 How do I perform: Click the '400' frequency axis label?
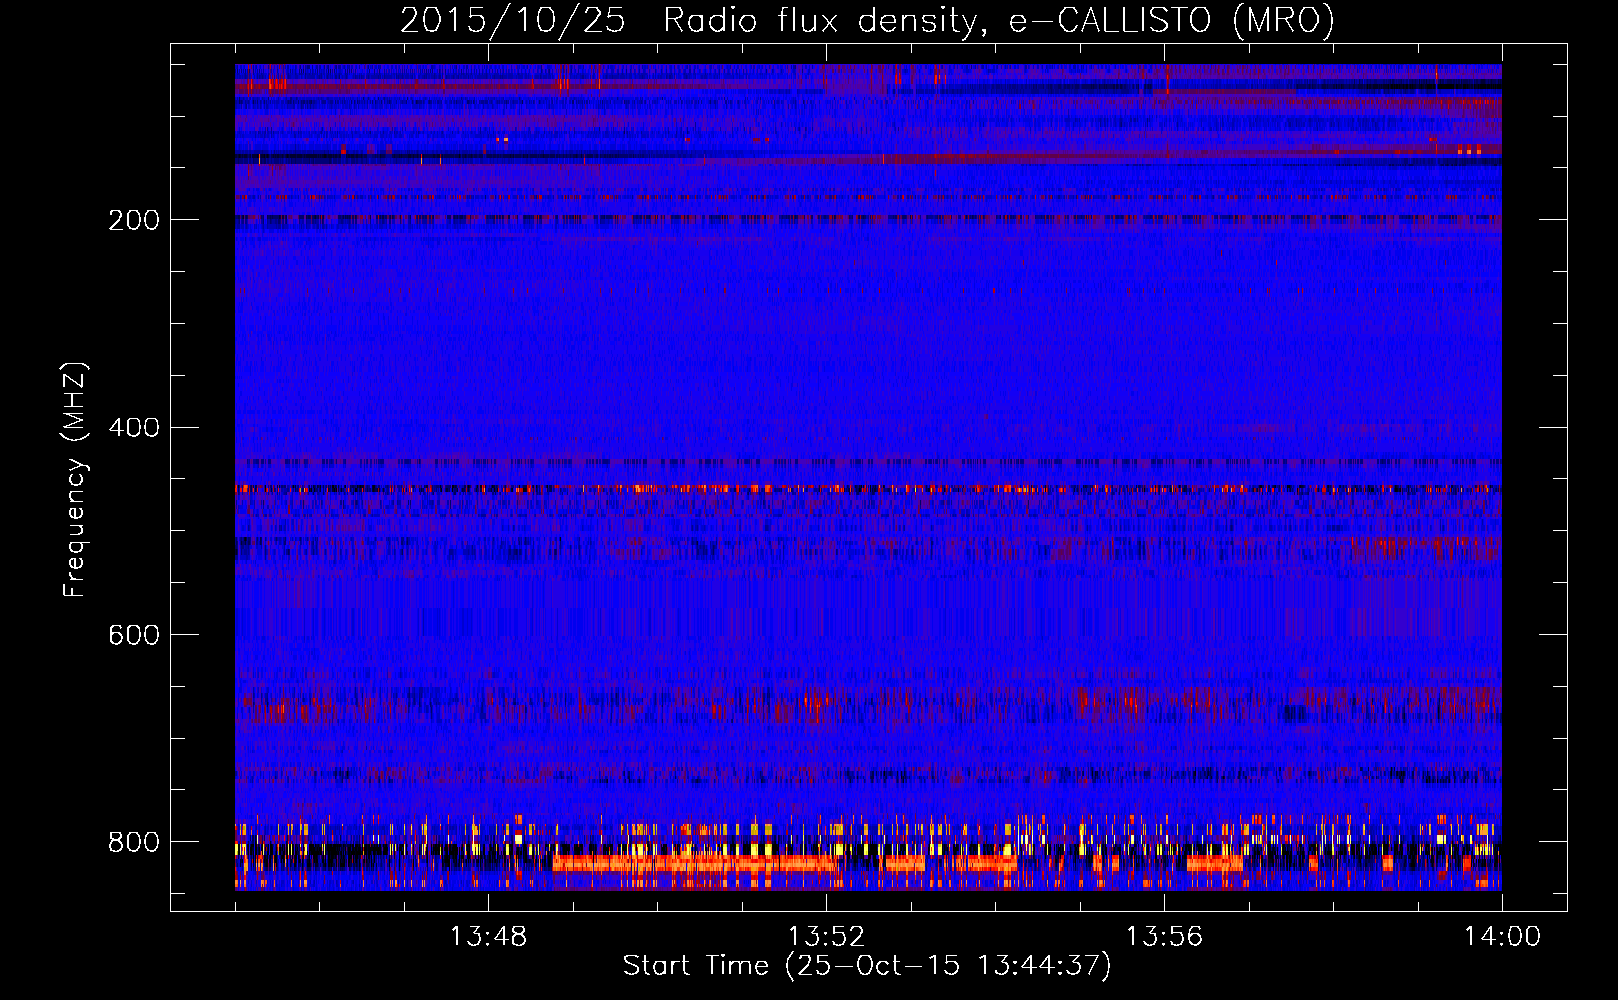[x=134, y=428]
